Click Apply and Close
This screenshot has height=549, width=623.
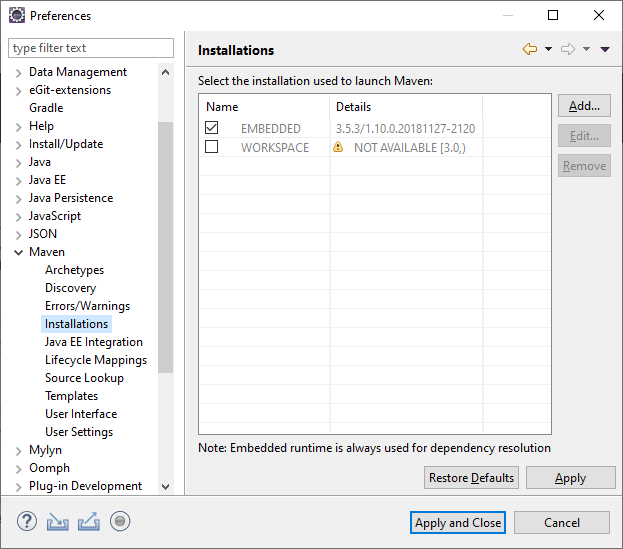point(458,522)
